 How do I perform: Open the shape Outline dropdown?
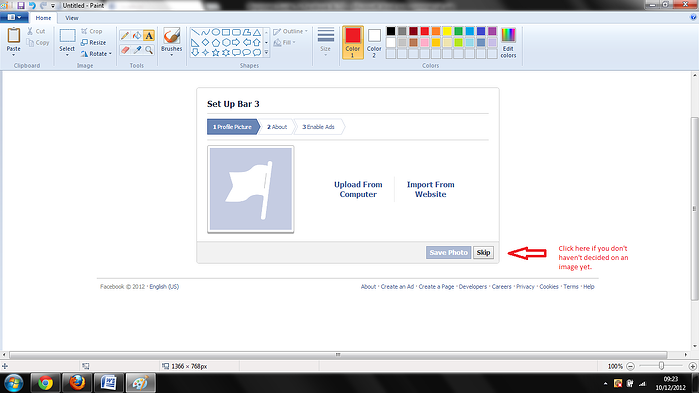291,31
